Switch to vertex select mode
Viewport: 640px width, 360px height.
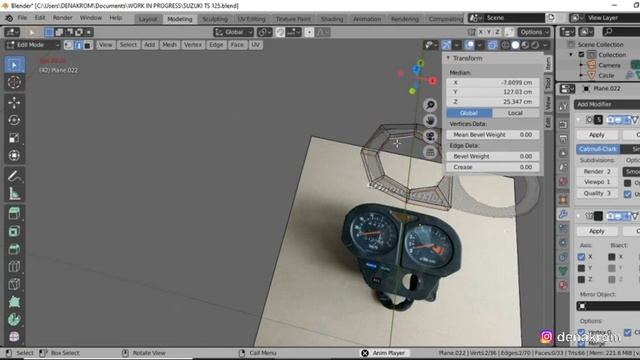69,45
